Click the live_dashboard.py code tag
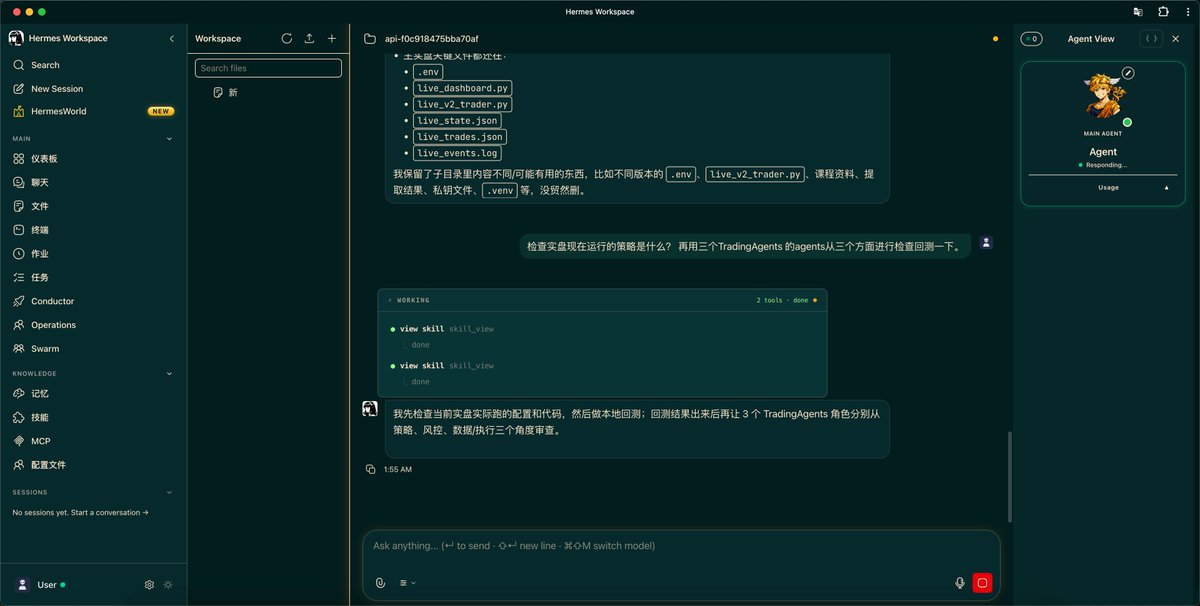The width and height of the screenshot is (1200, 606). click(x=462, y=88)
